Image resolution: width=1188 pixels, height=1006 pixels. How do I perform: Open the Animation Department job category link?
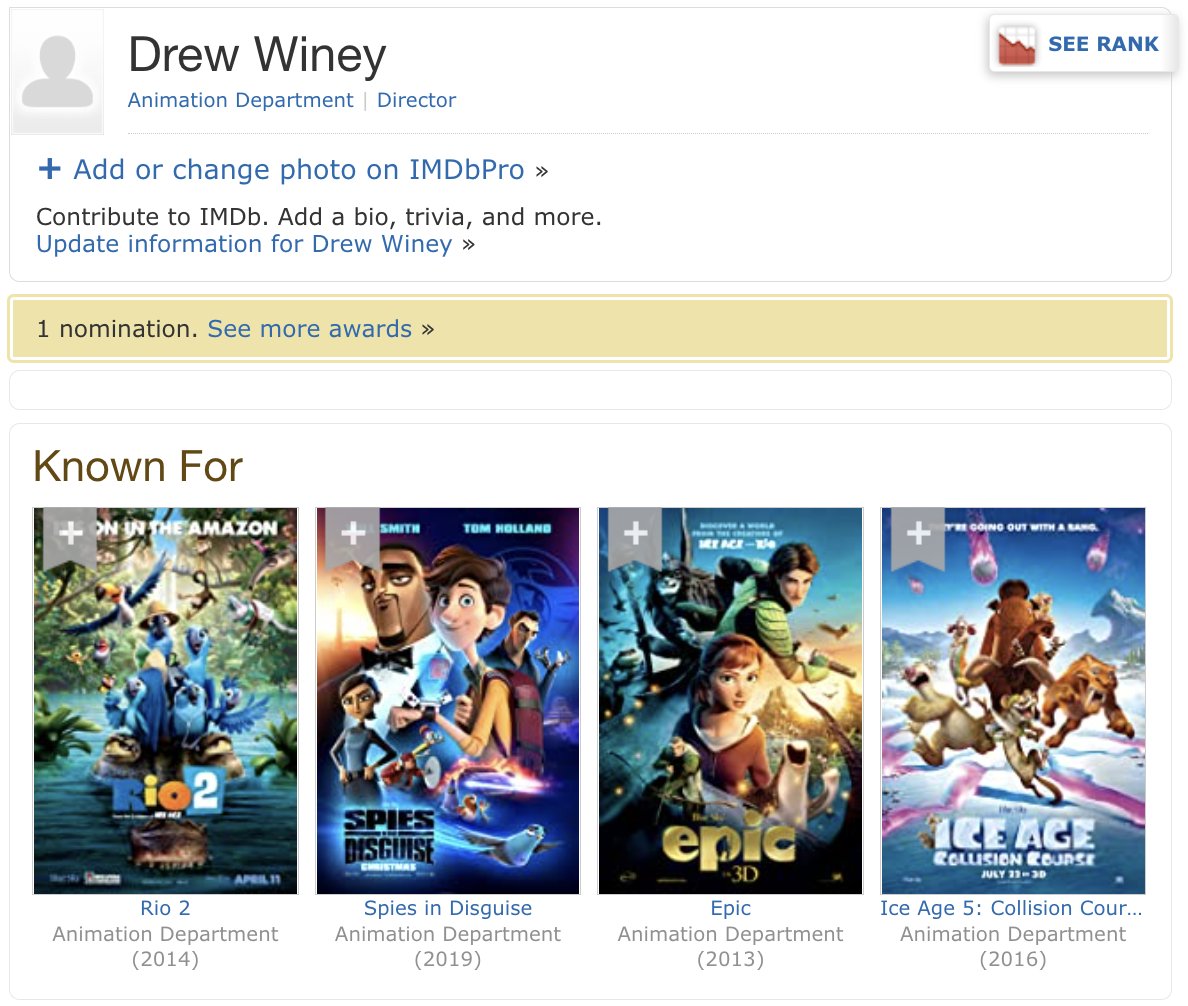240,100
